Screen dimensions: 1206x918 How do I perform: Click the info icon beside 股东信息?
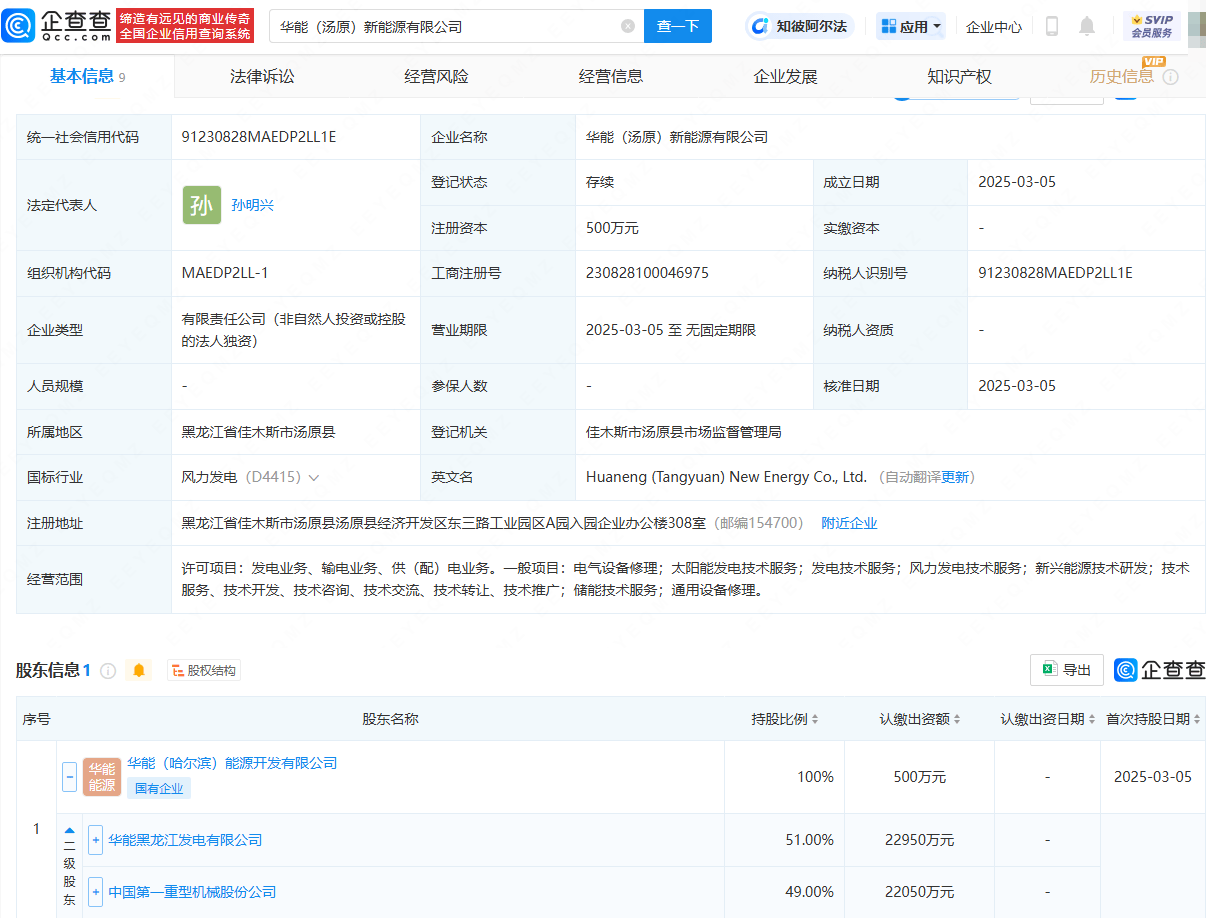tap(108, 671)
